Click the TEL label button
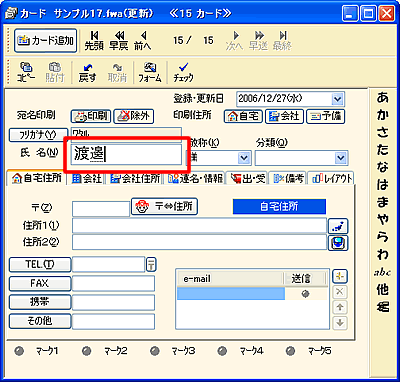 [40, 265]
